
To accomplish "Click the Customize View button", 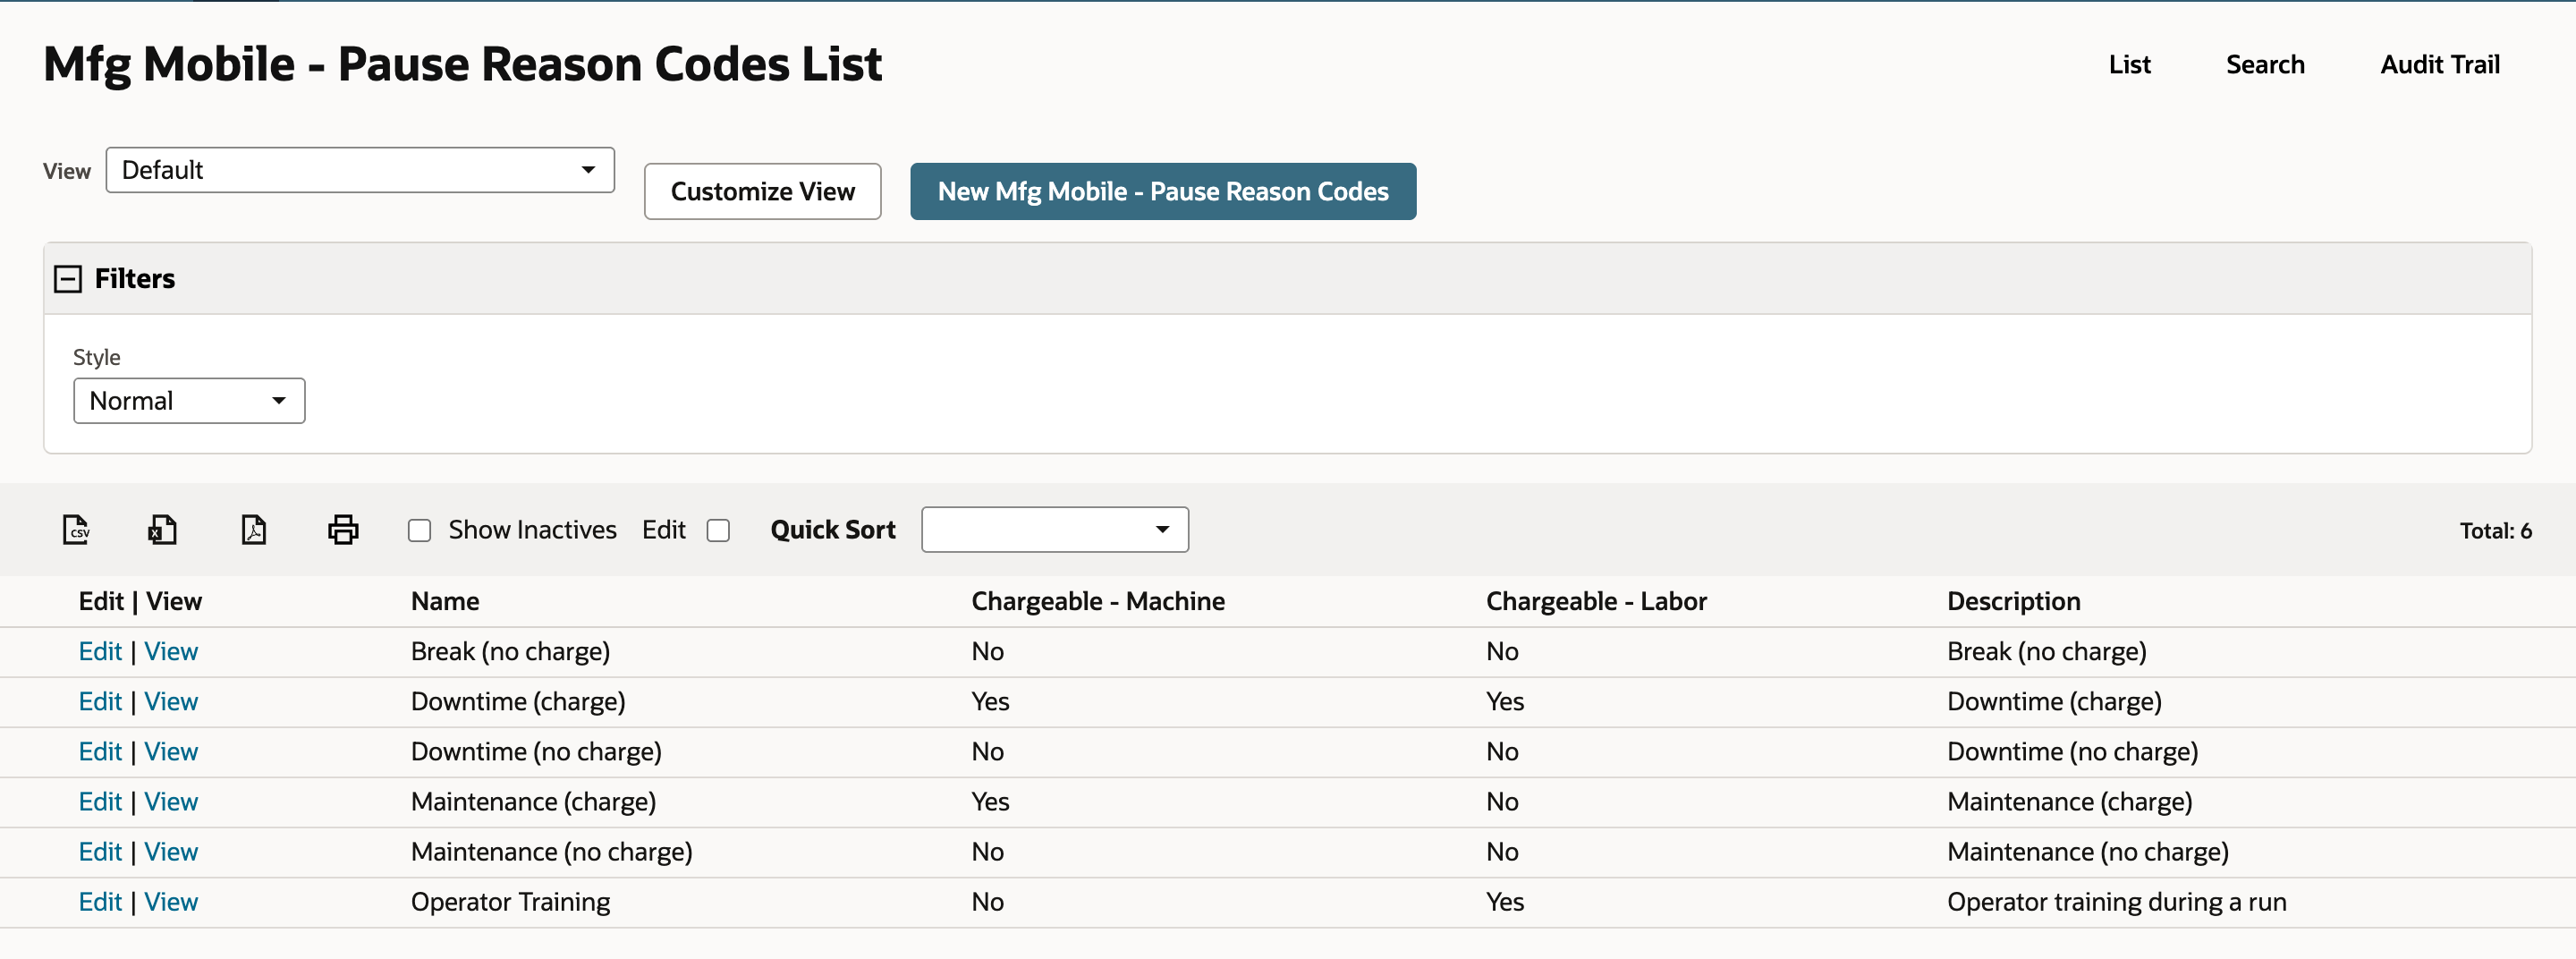I will pyautogui.click(x=763, y=191).
